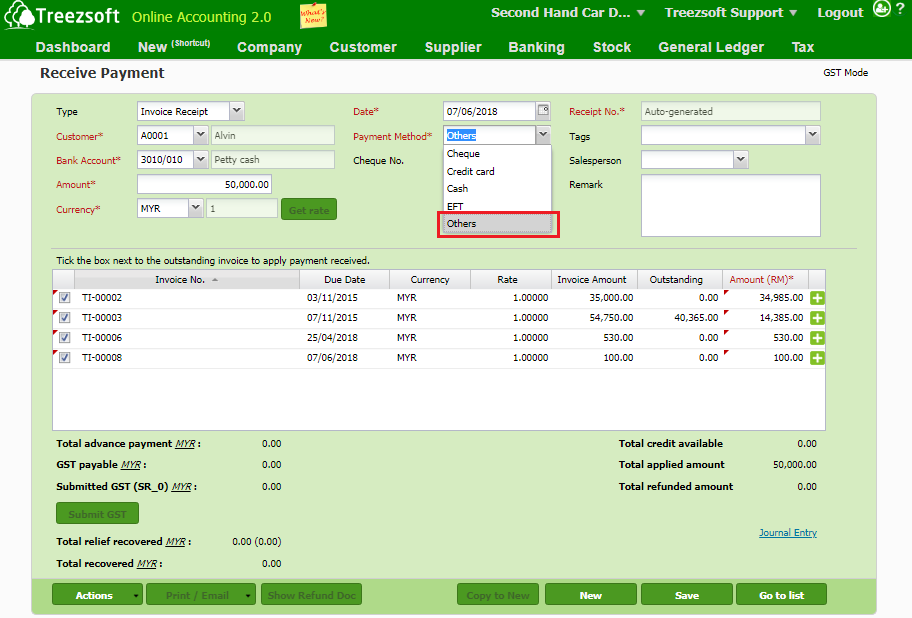
Task: Click the Treezsoft tree logo
Action: pyautogui.click(x=19, y=15)
